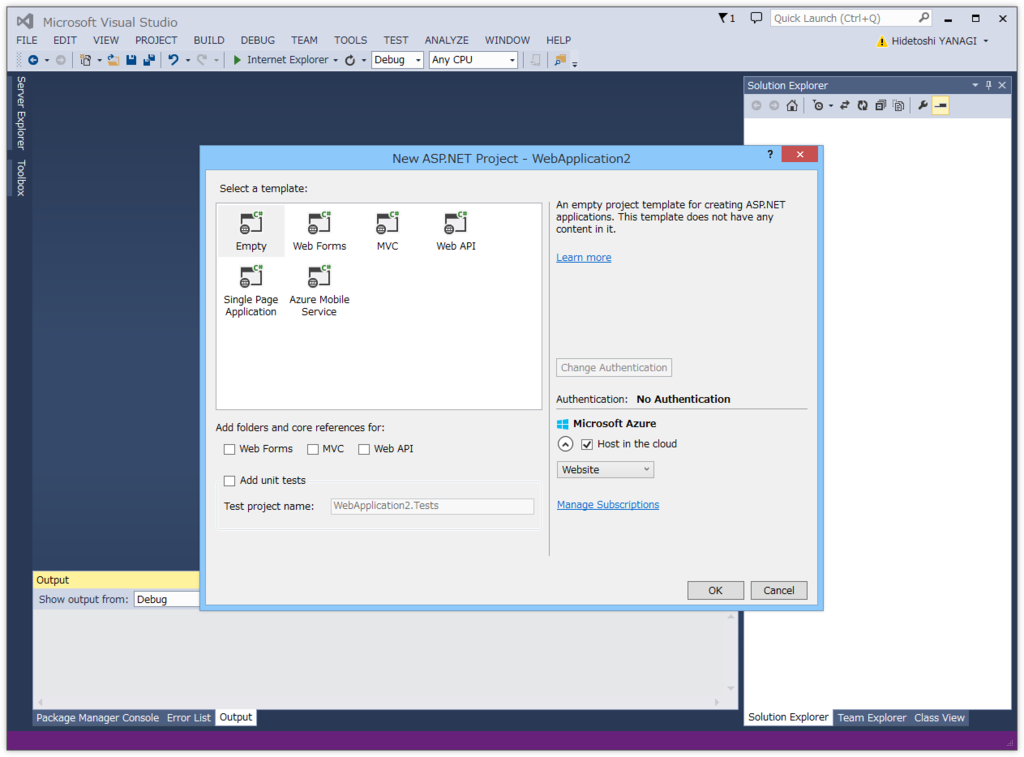Open the feedback speech bubble icon
This screenshot has width=1024, height=757.
756,18
